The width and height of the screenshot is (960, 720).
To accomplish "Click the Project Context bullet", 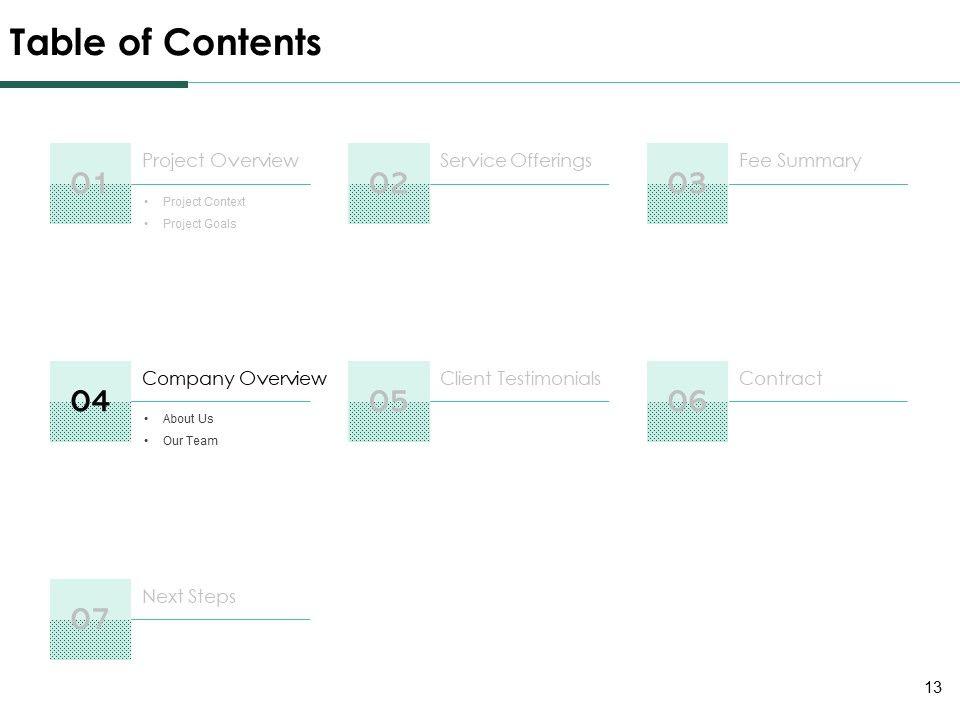I will (x=203, y=202).
